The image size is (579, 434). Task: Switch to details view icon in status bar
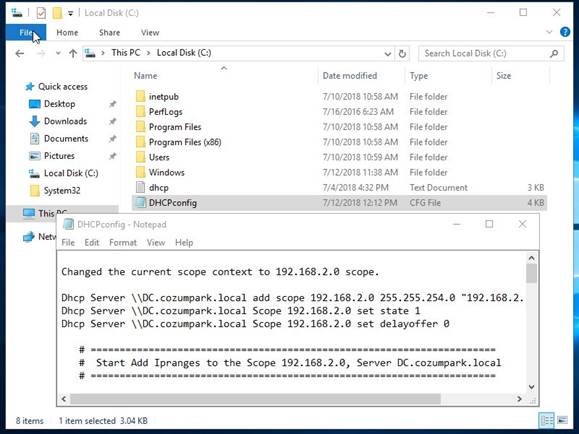(547, 420)
